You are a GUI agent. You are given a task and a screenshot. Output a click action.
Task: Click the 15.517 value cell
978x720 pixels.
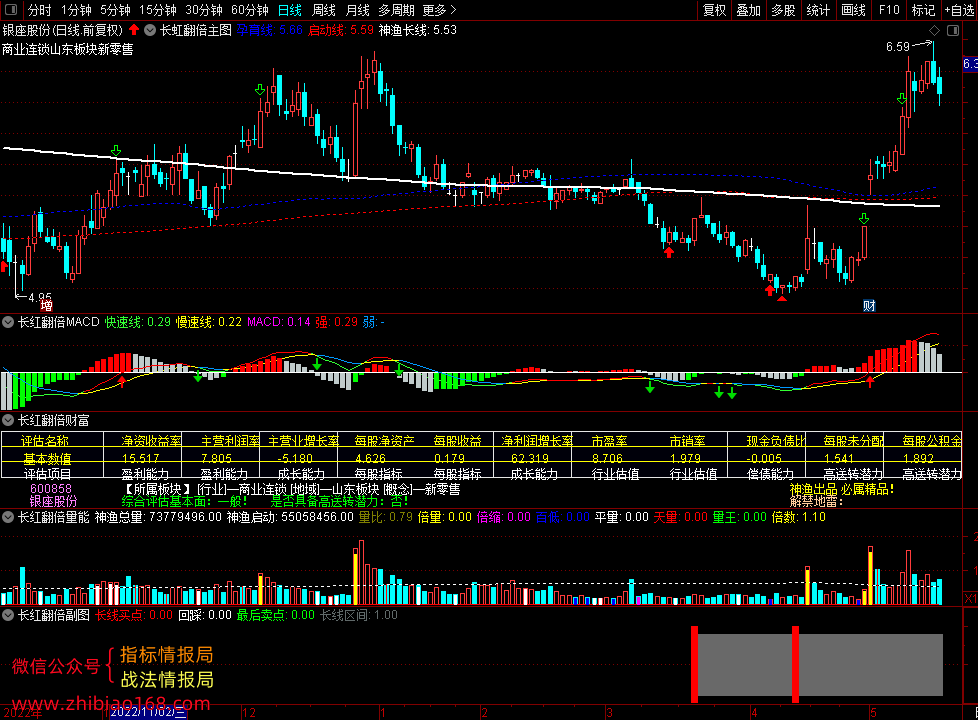(140, 458)
